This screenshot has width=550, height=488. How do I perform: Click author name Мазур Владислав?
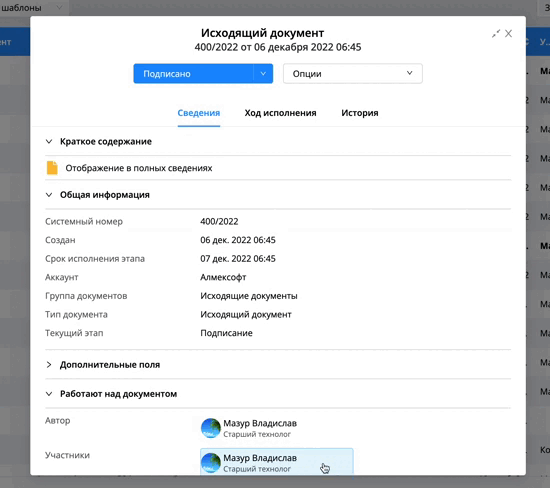click(260, 423)
